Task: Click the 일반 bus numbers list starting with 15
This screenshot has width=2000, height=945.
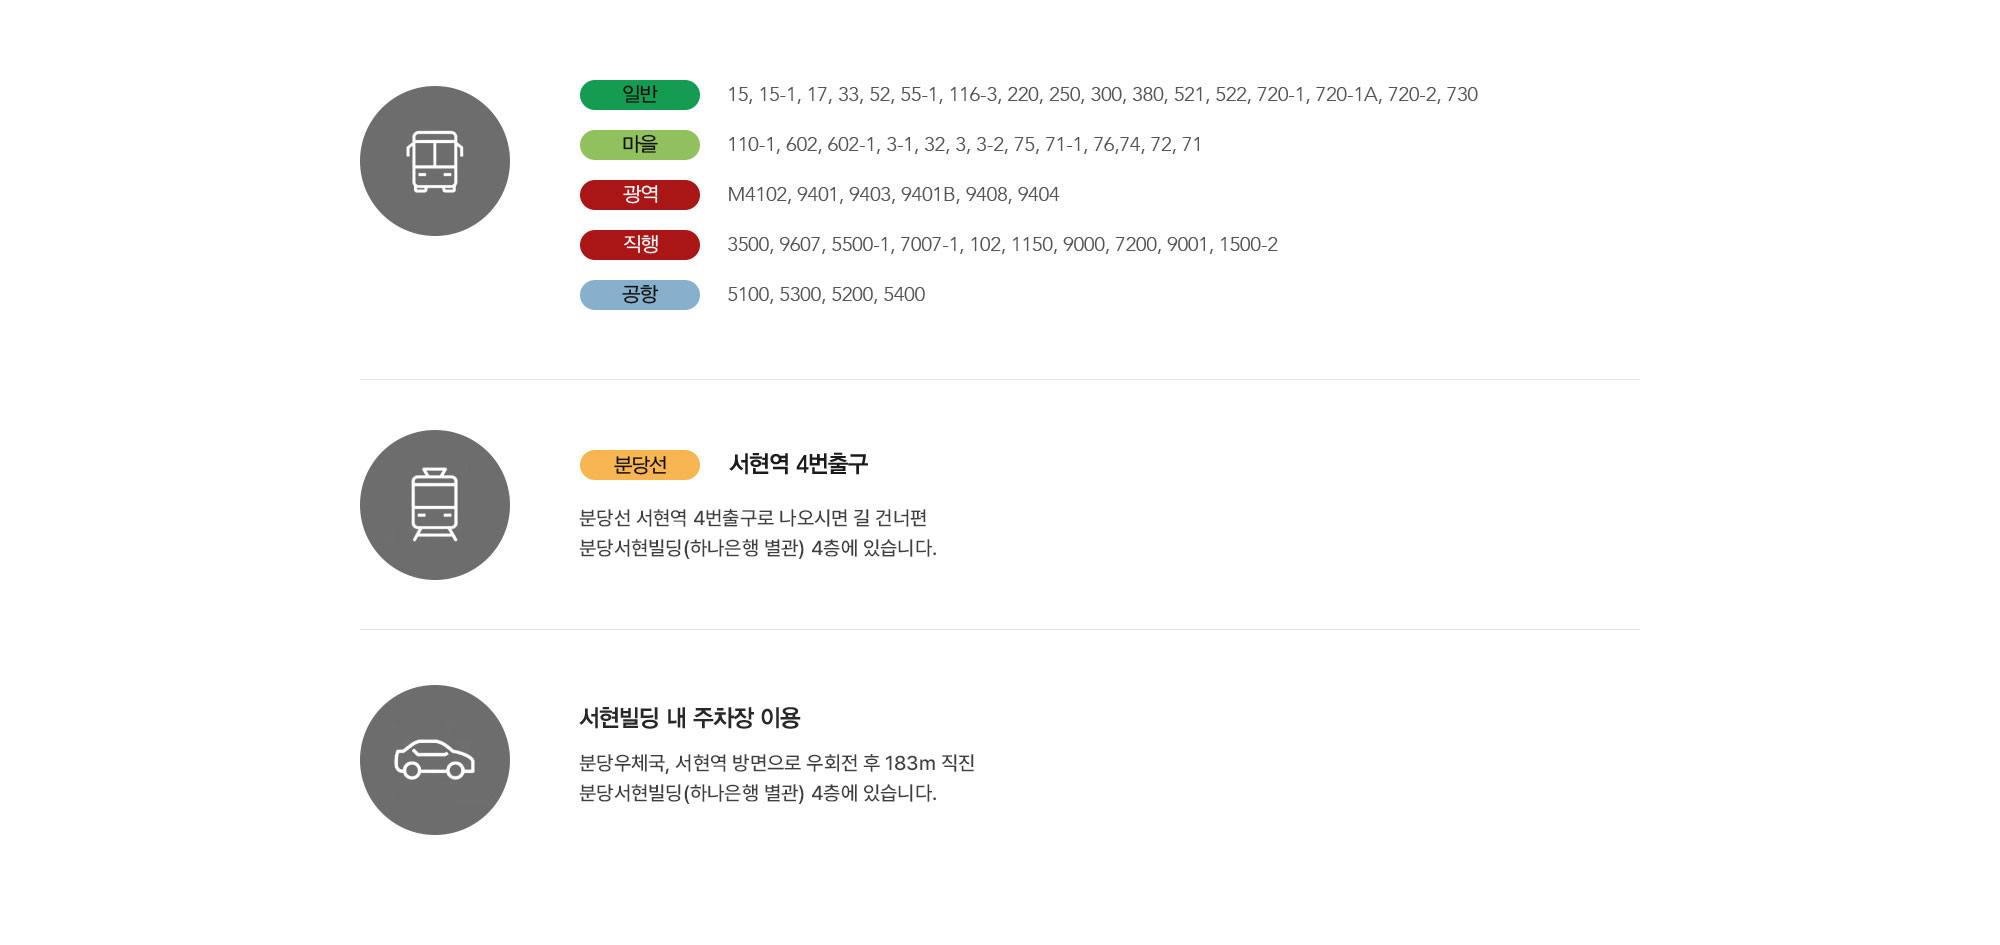Action: 1102,95
